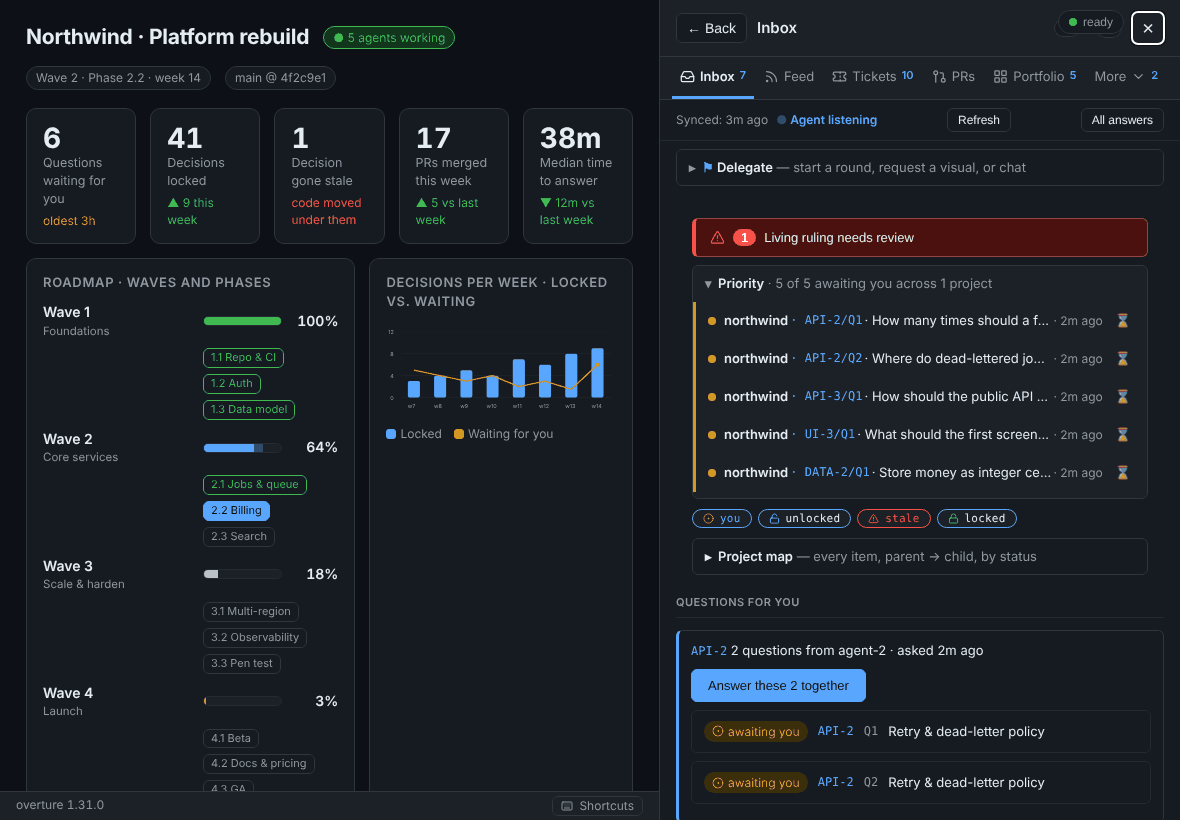Screen dimensions: 1180x820
Task: Open the Living ruling needs review alert
Action: tap(920, 238)
